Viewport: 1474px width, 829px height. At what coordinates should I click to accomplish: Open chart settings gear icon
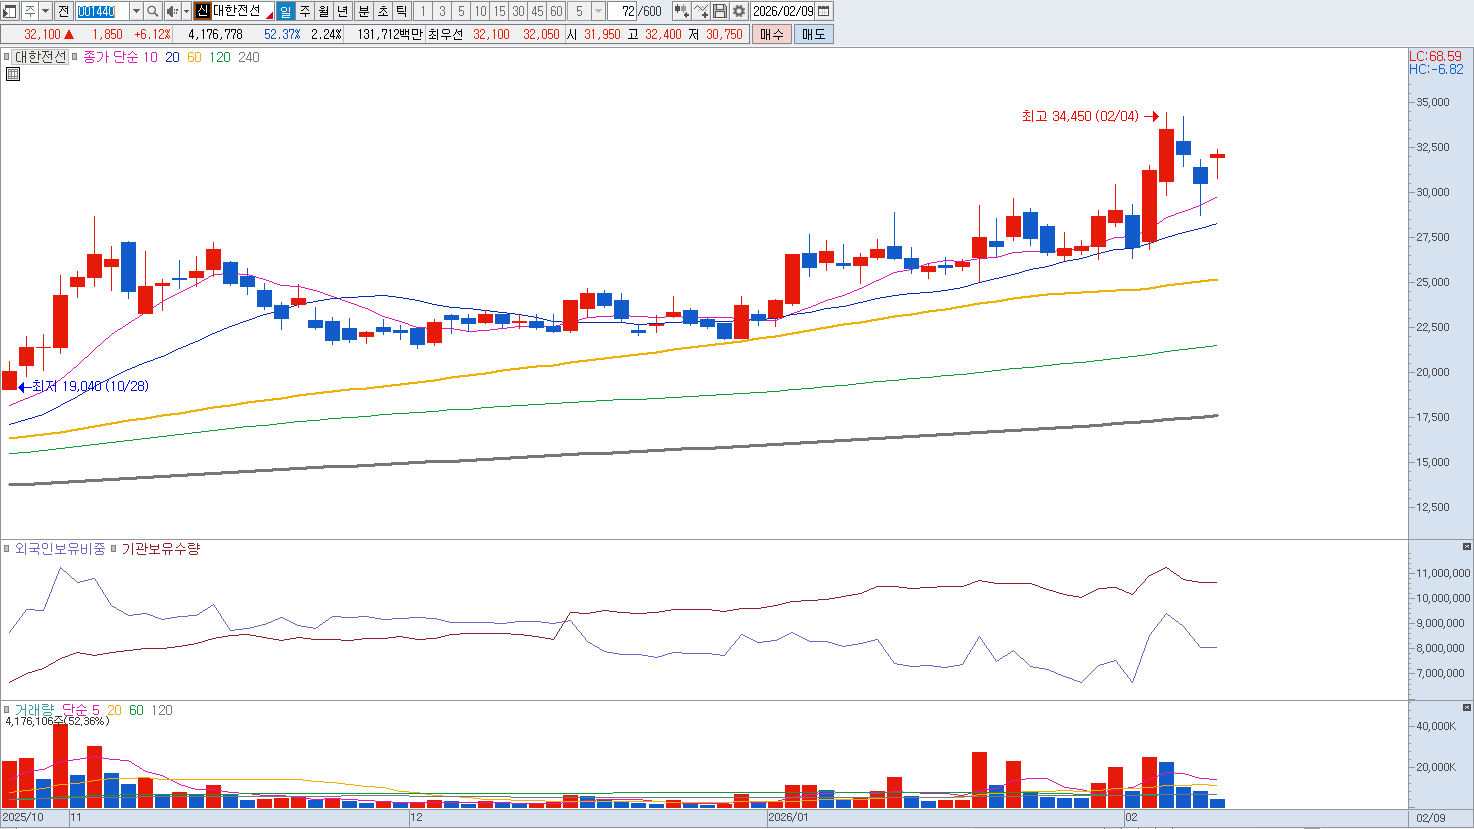point(739,11)
